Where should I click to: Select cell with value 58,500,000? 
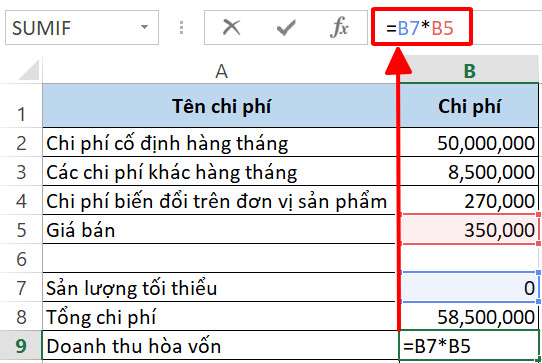pyautogui.click(x=469, y=316)
